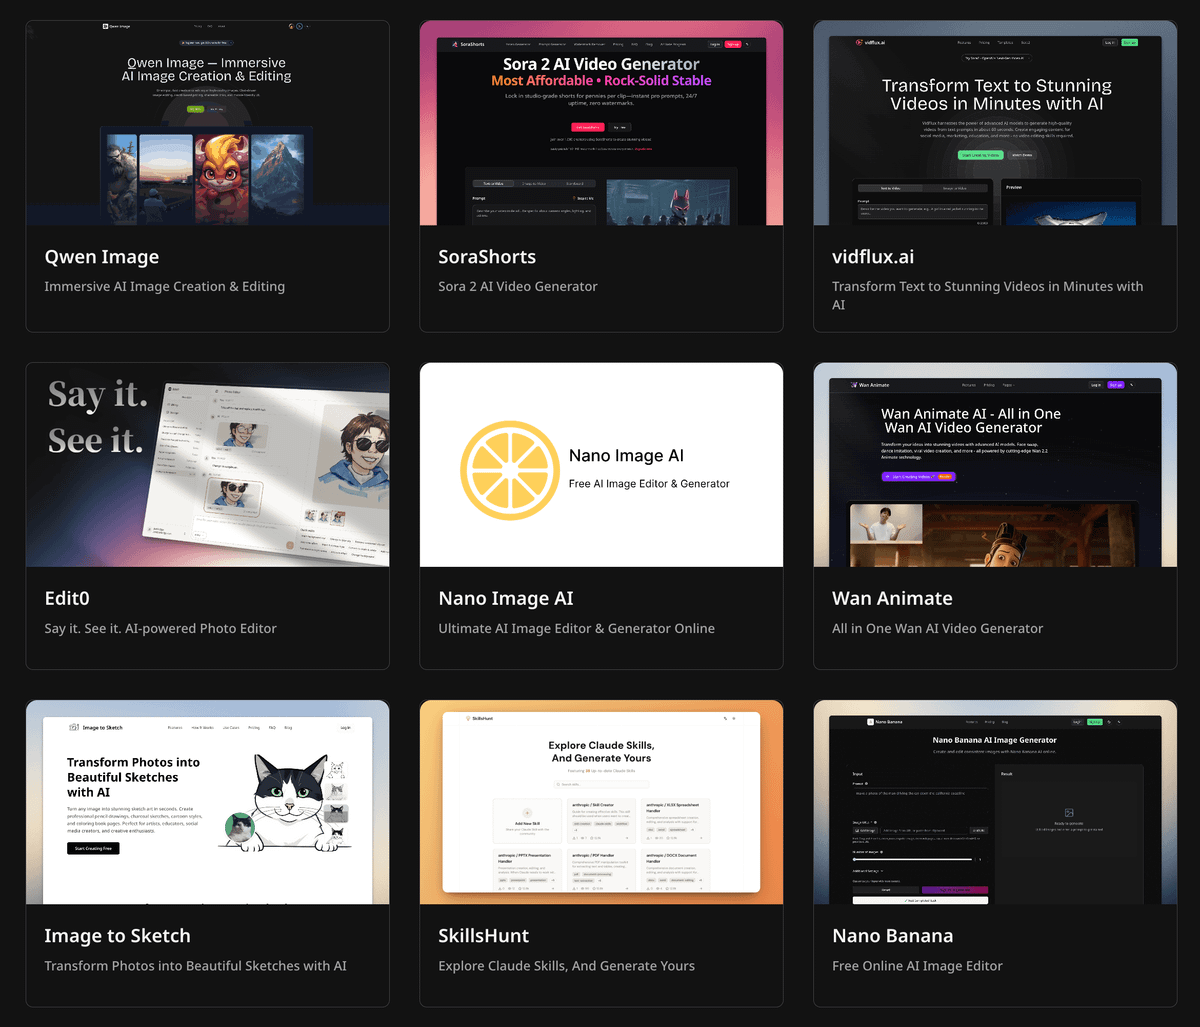Screen dimensions: 1200x1027
Task: Click 'Ultimate AI Image Editor & Generator Online' text
Action: 576,628
